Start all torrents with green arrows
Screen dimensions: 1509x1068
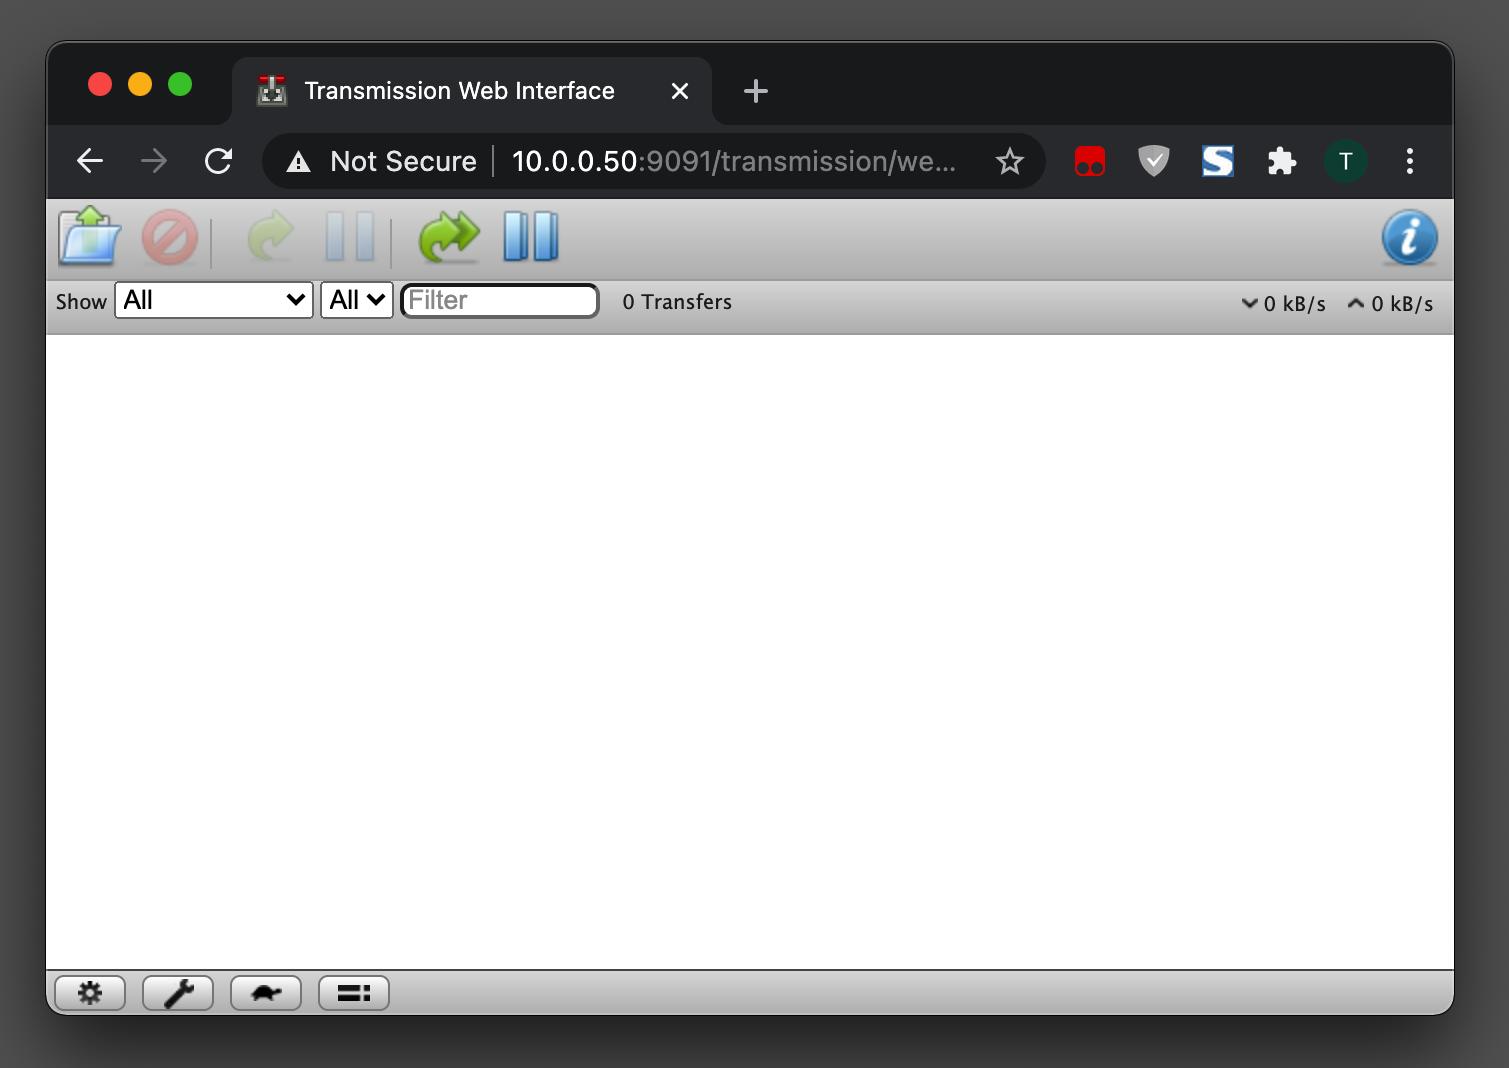coord(449,237)
